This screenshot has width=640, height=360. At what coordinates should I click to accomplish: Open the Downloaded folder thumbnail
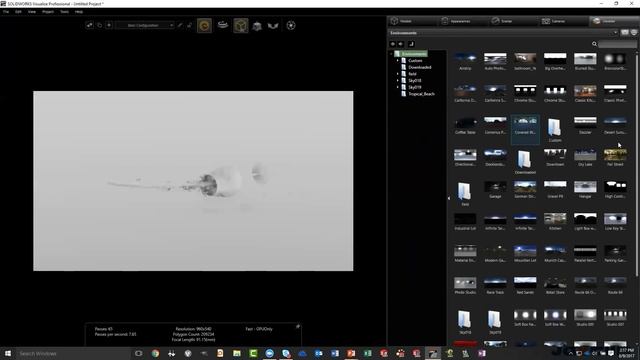coord(525,162)
